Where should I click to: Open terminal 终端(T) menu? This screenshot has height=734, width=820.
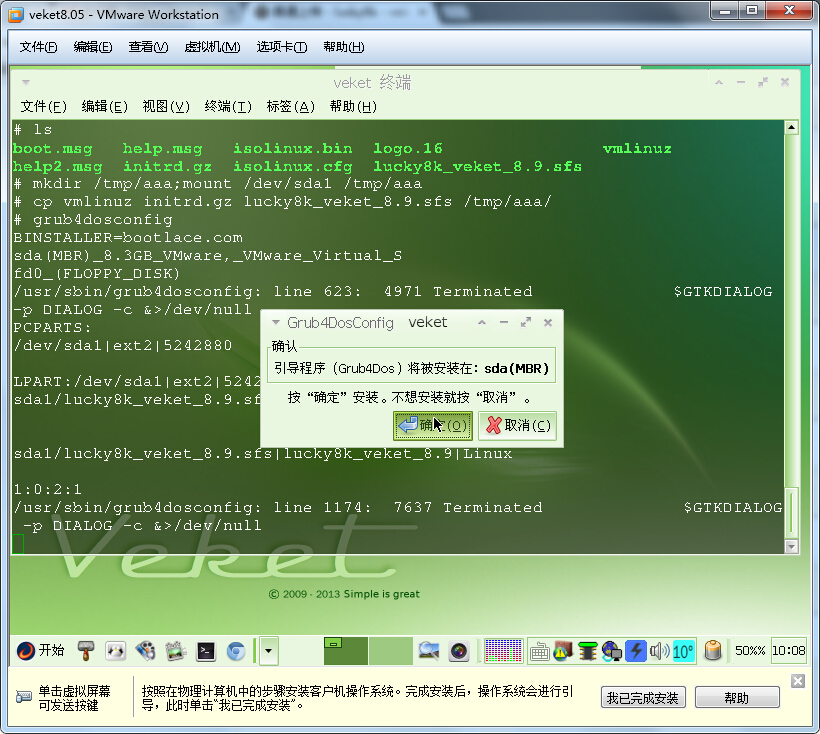coord(228,107)
